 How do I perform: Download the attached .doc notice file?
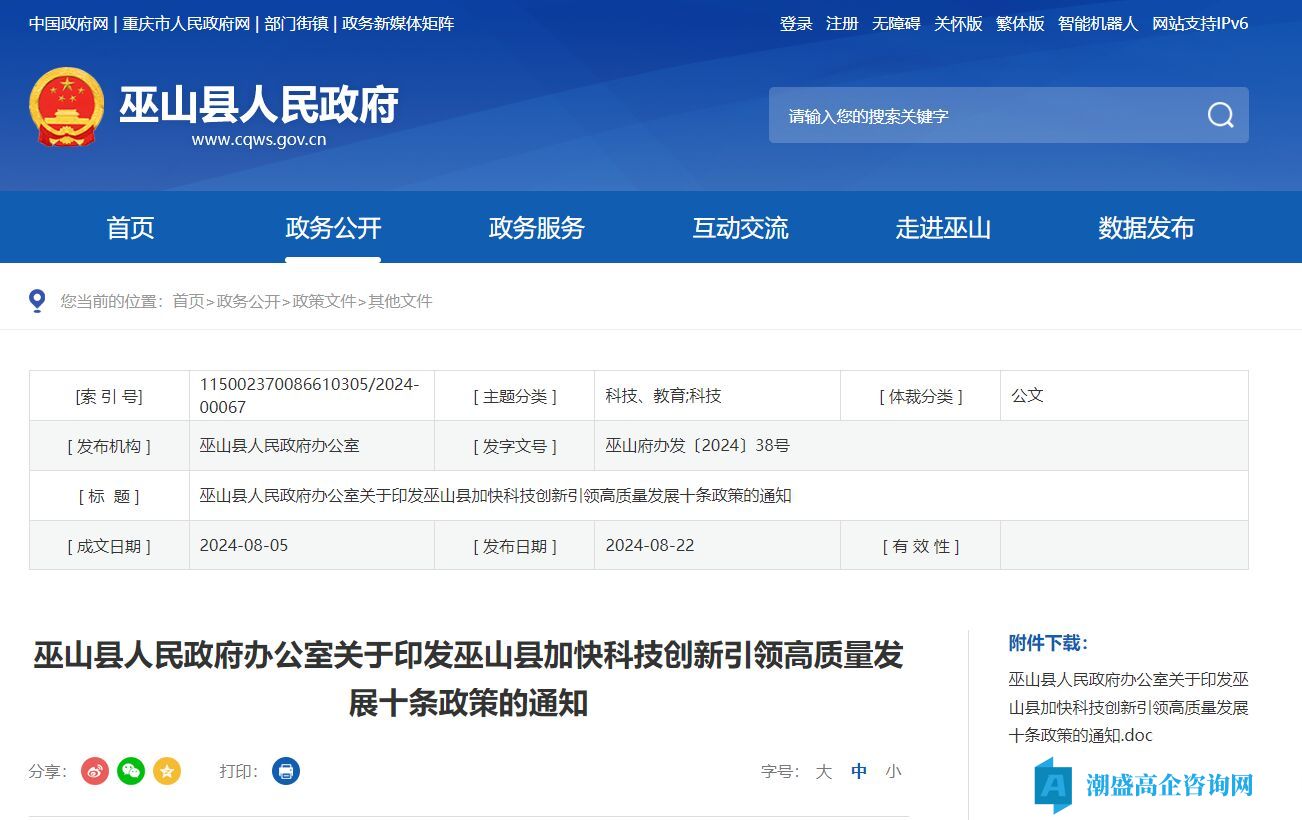pos(1128,707)
